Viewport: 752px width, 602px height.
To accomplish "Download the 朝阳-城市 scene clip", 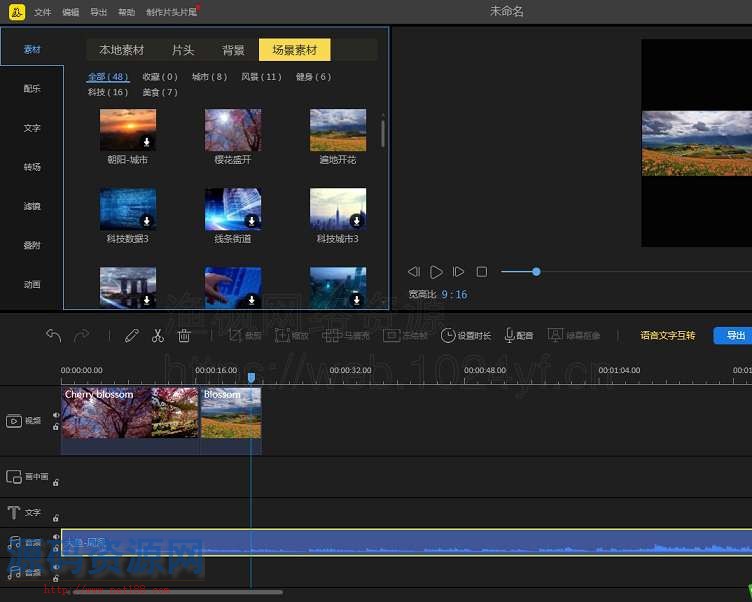I will (147, 142).
